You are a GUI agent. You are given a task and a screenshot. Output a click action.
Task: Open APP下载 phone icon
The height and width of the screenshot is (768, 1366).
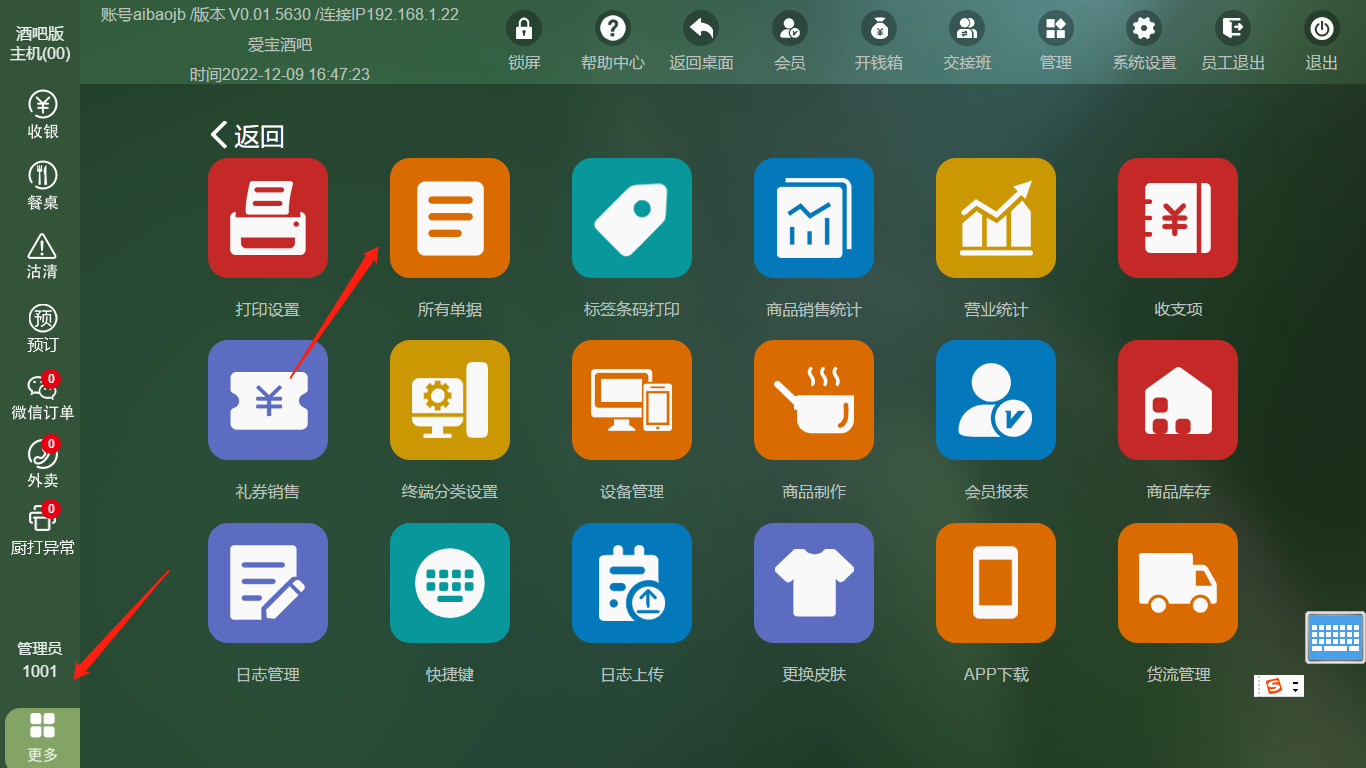tap(996, 583)
